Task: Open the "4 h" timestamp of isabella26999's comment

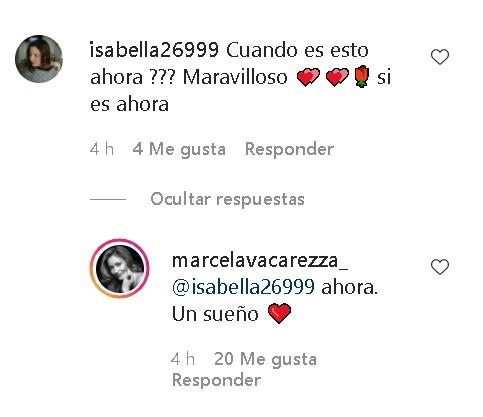Action: 102,149
